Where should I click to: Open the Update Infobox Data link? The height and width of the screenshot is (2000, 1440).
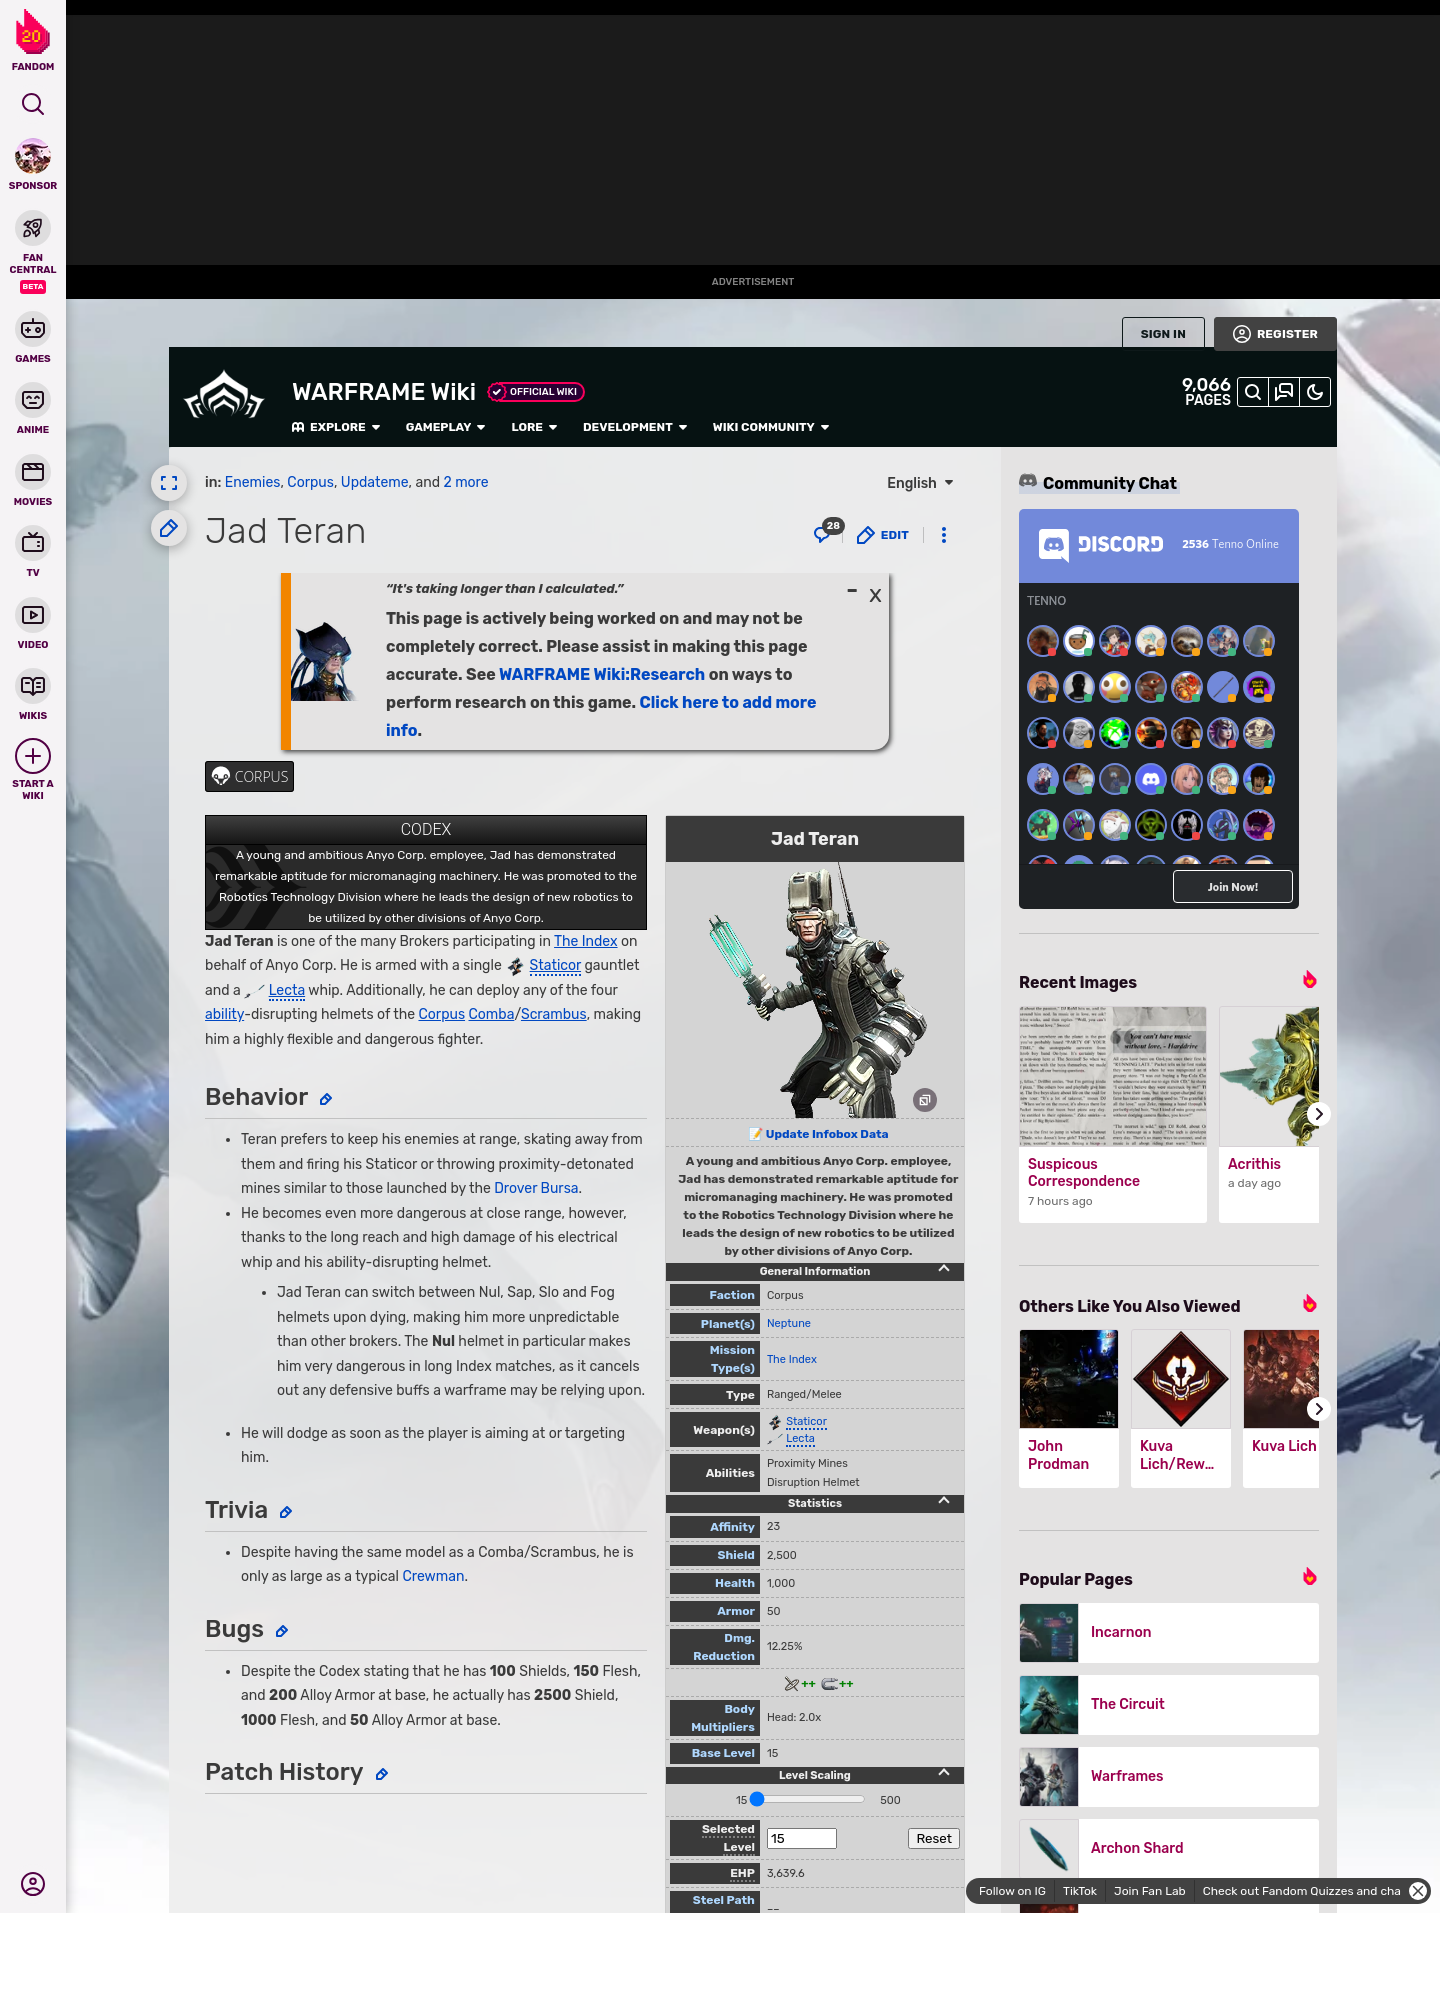[826, 1134]
